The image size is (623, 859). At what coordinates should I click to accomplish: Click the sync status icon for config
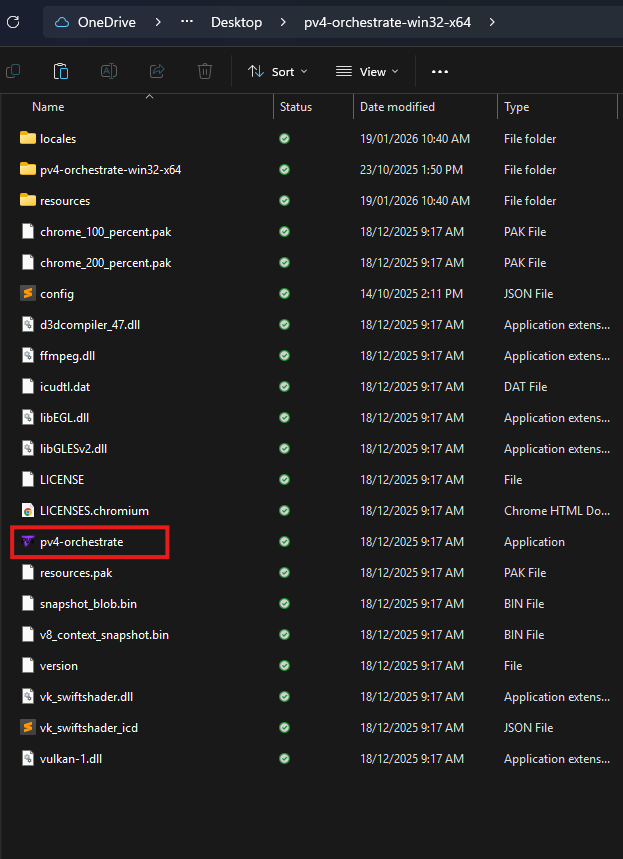[284, 294]
